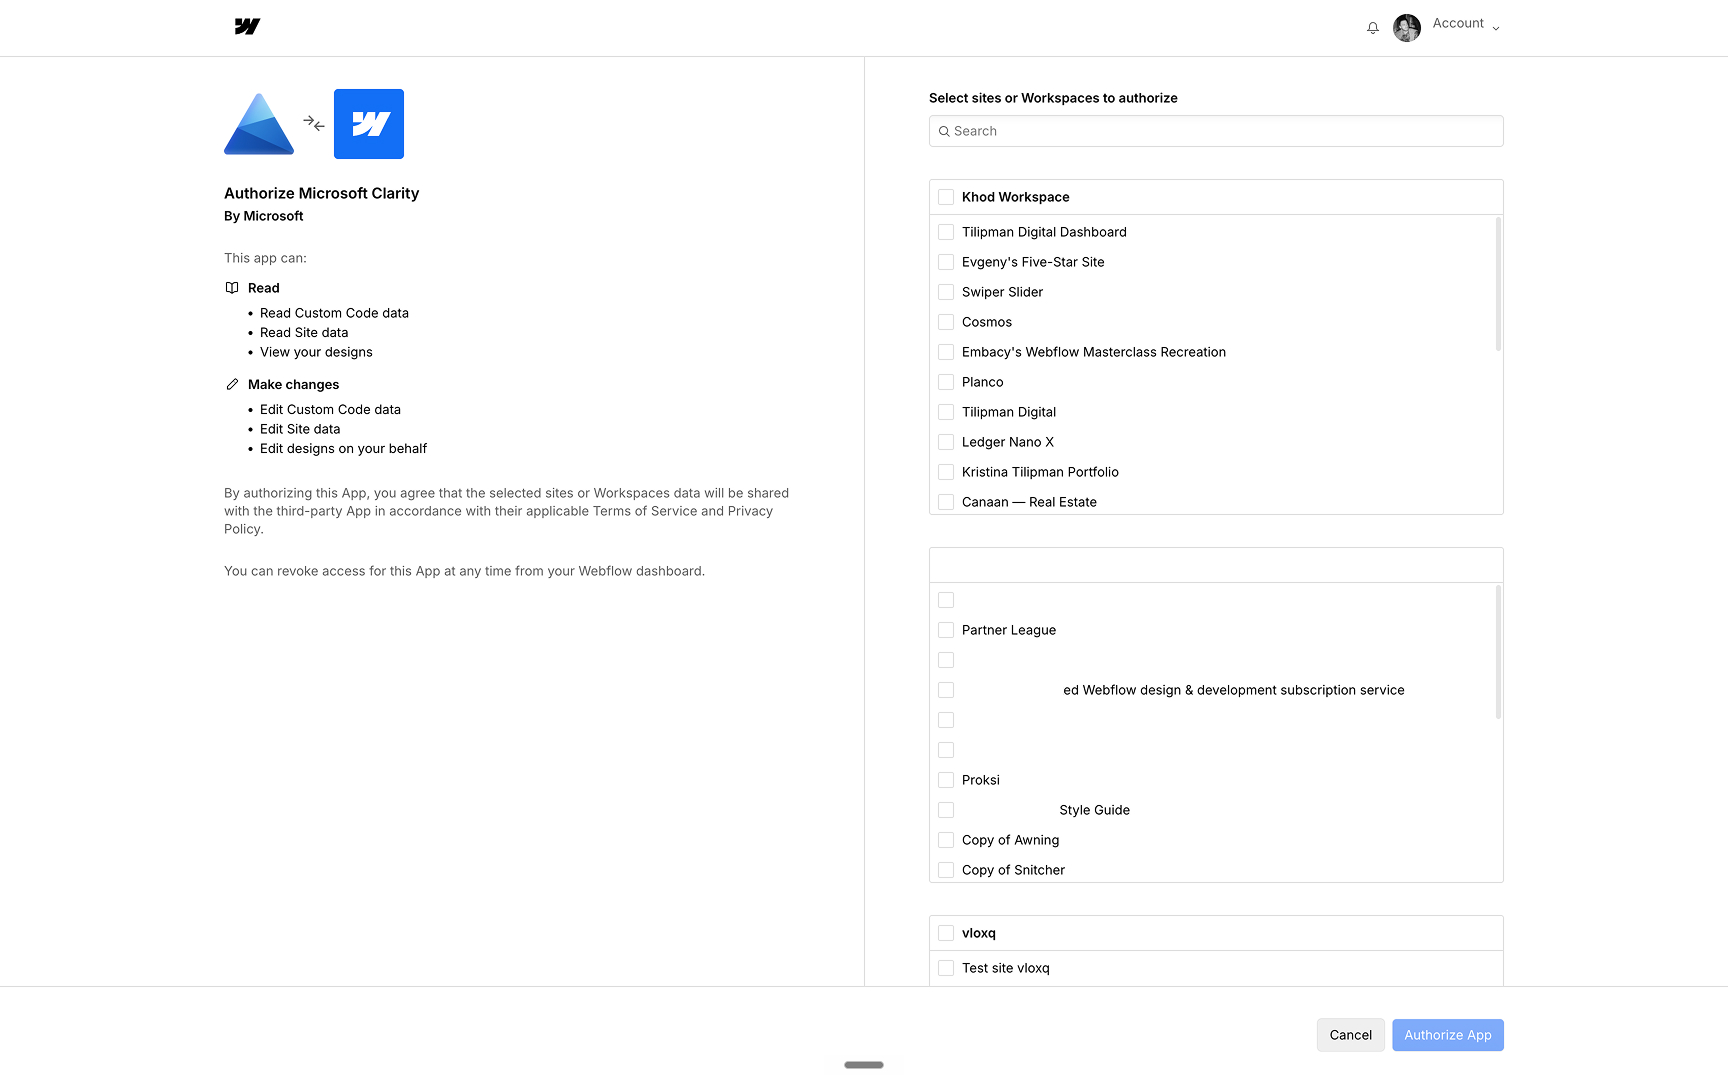Screen dimensions: 1728x1083
Task: Click the Swiper Slider site name
Action: coord(1002,292)
